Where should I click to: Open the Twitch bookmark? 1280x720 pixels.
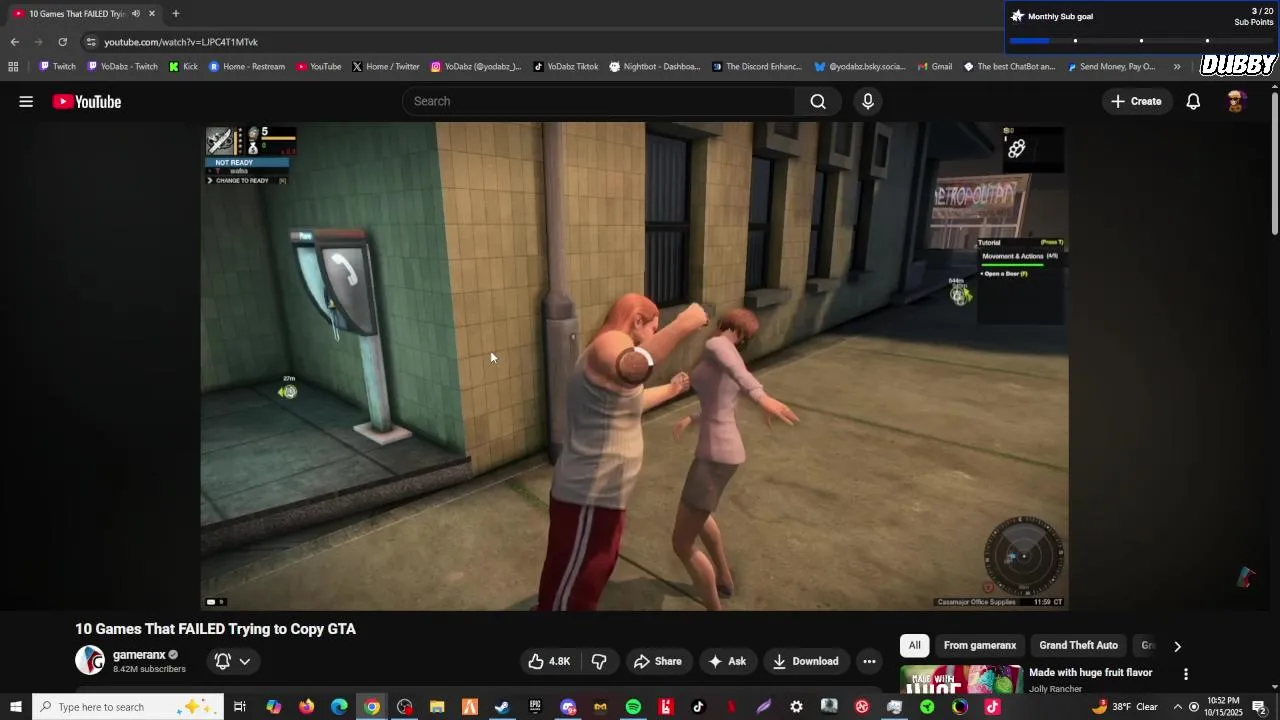pyautogui.click(x=57, y=67)
